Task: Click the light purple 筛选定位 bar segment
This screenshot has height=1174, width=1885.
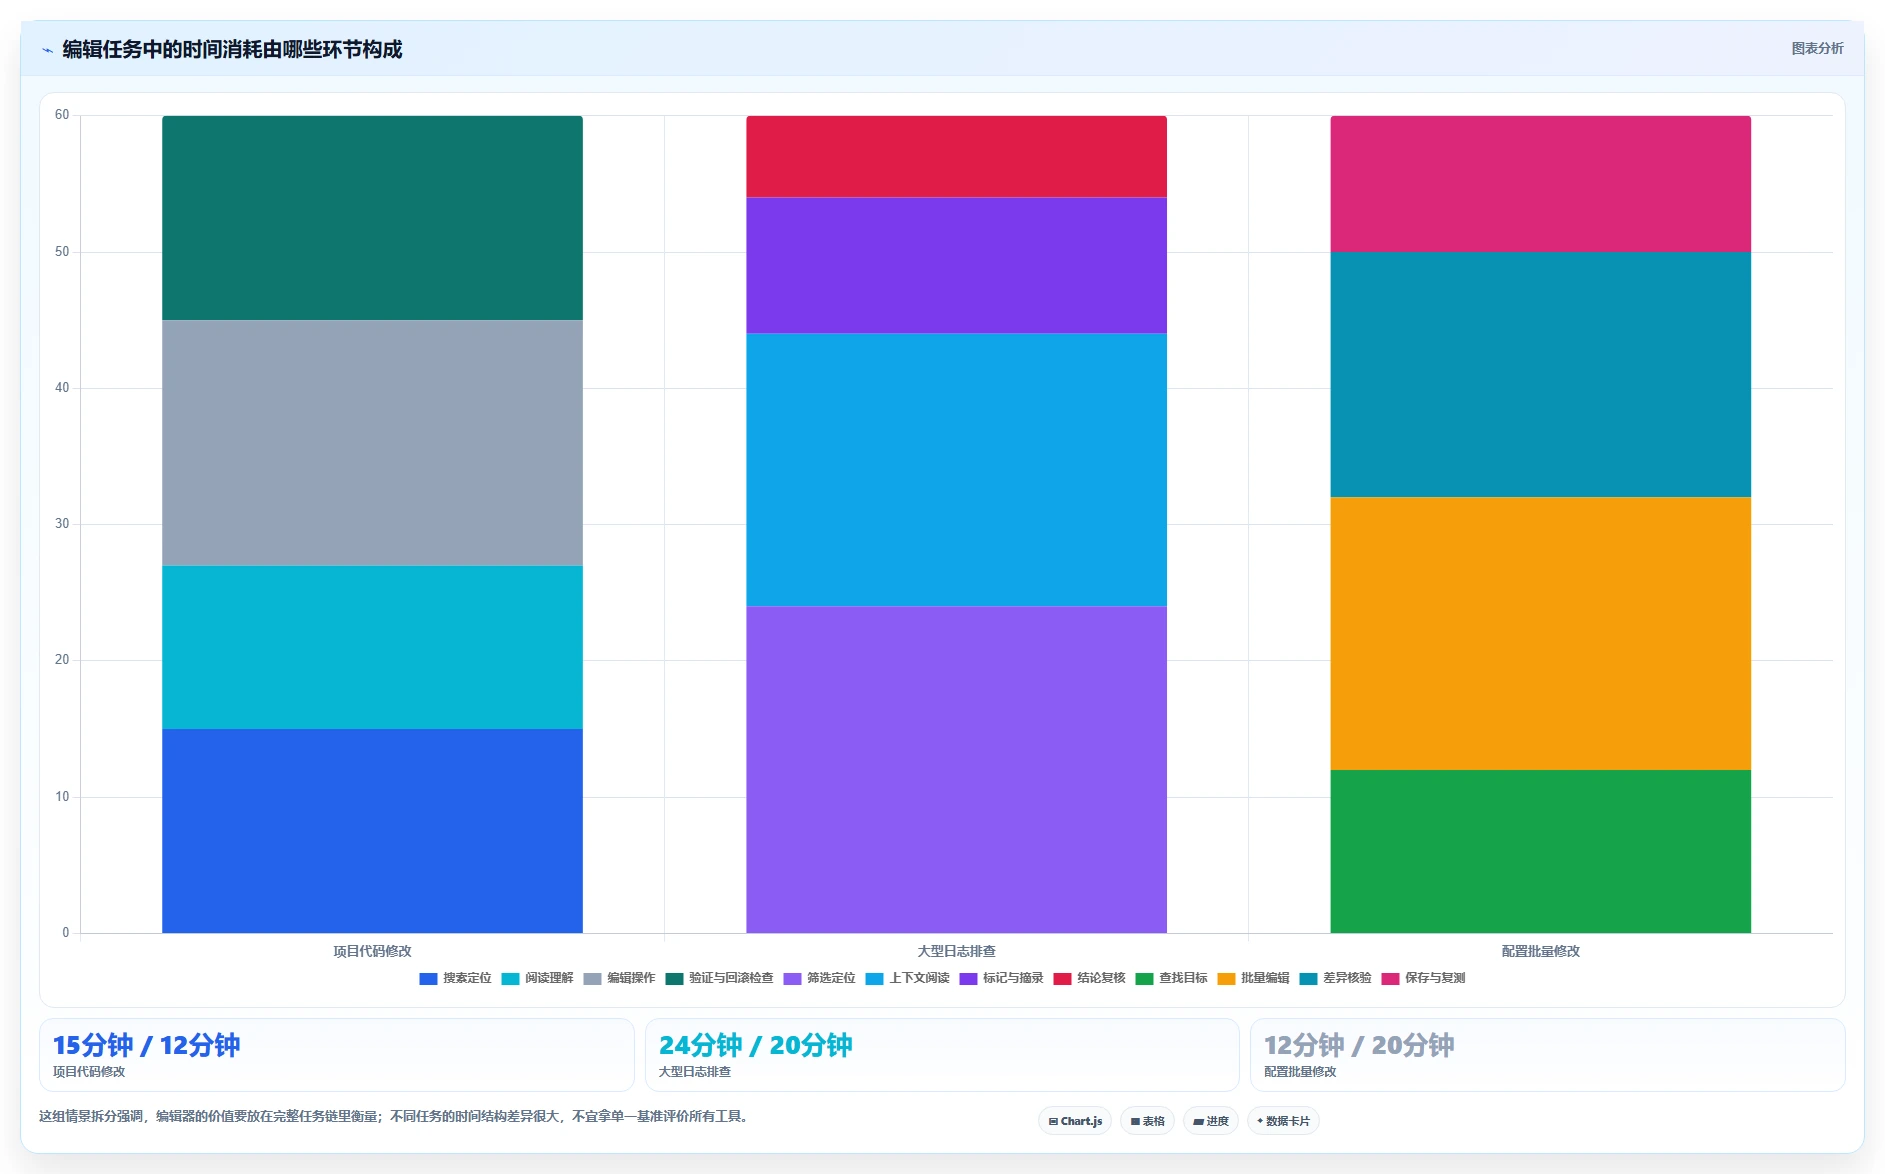Action: tap(956, 769)
